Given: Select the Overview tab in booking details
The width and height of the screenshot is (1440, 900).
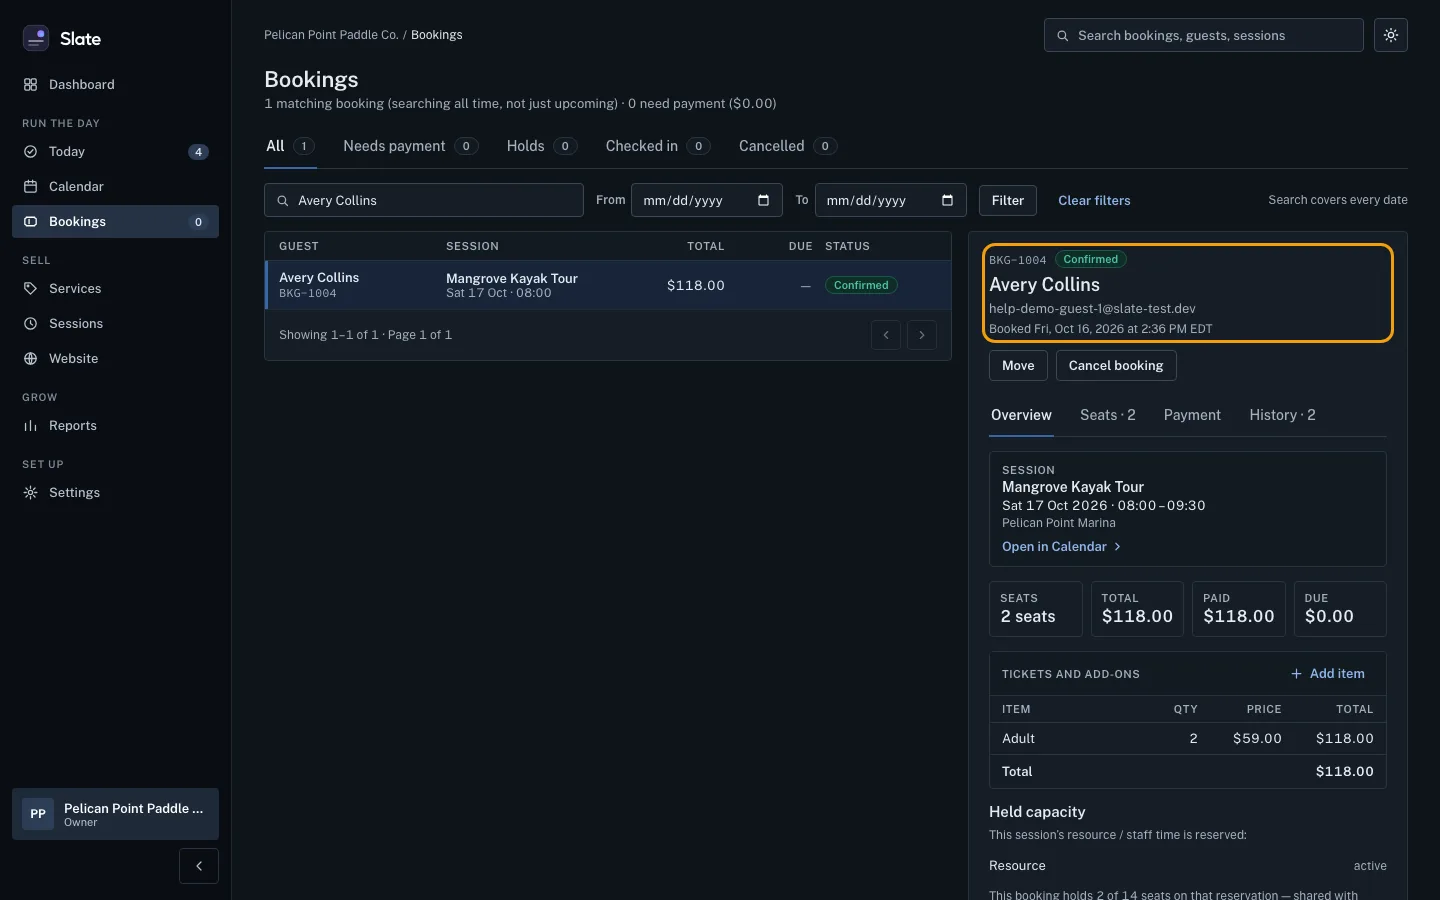Looking at the screenshot, I should pos(1021,415).
